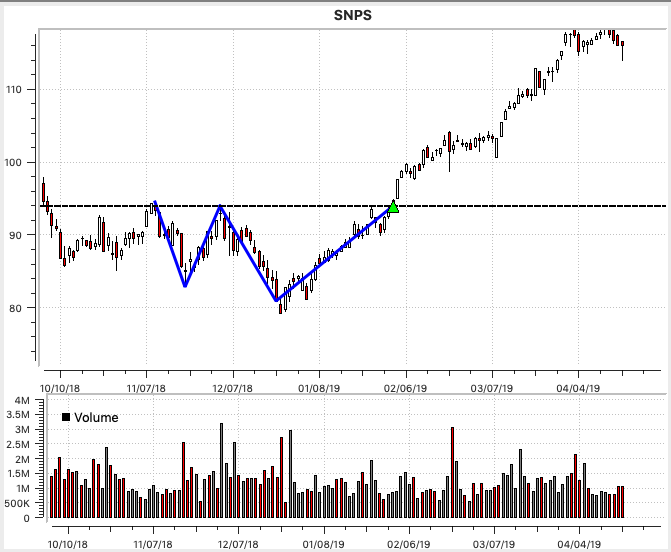The height and width of the screenshot is (552, 671).
Task: Click the 2M volume axis label
Action: pos(22,459)
